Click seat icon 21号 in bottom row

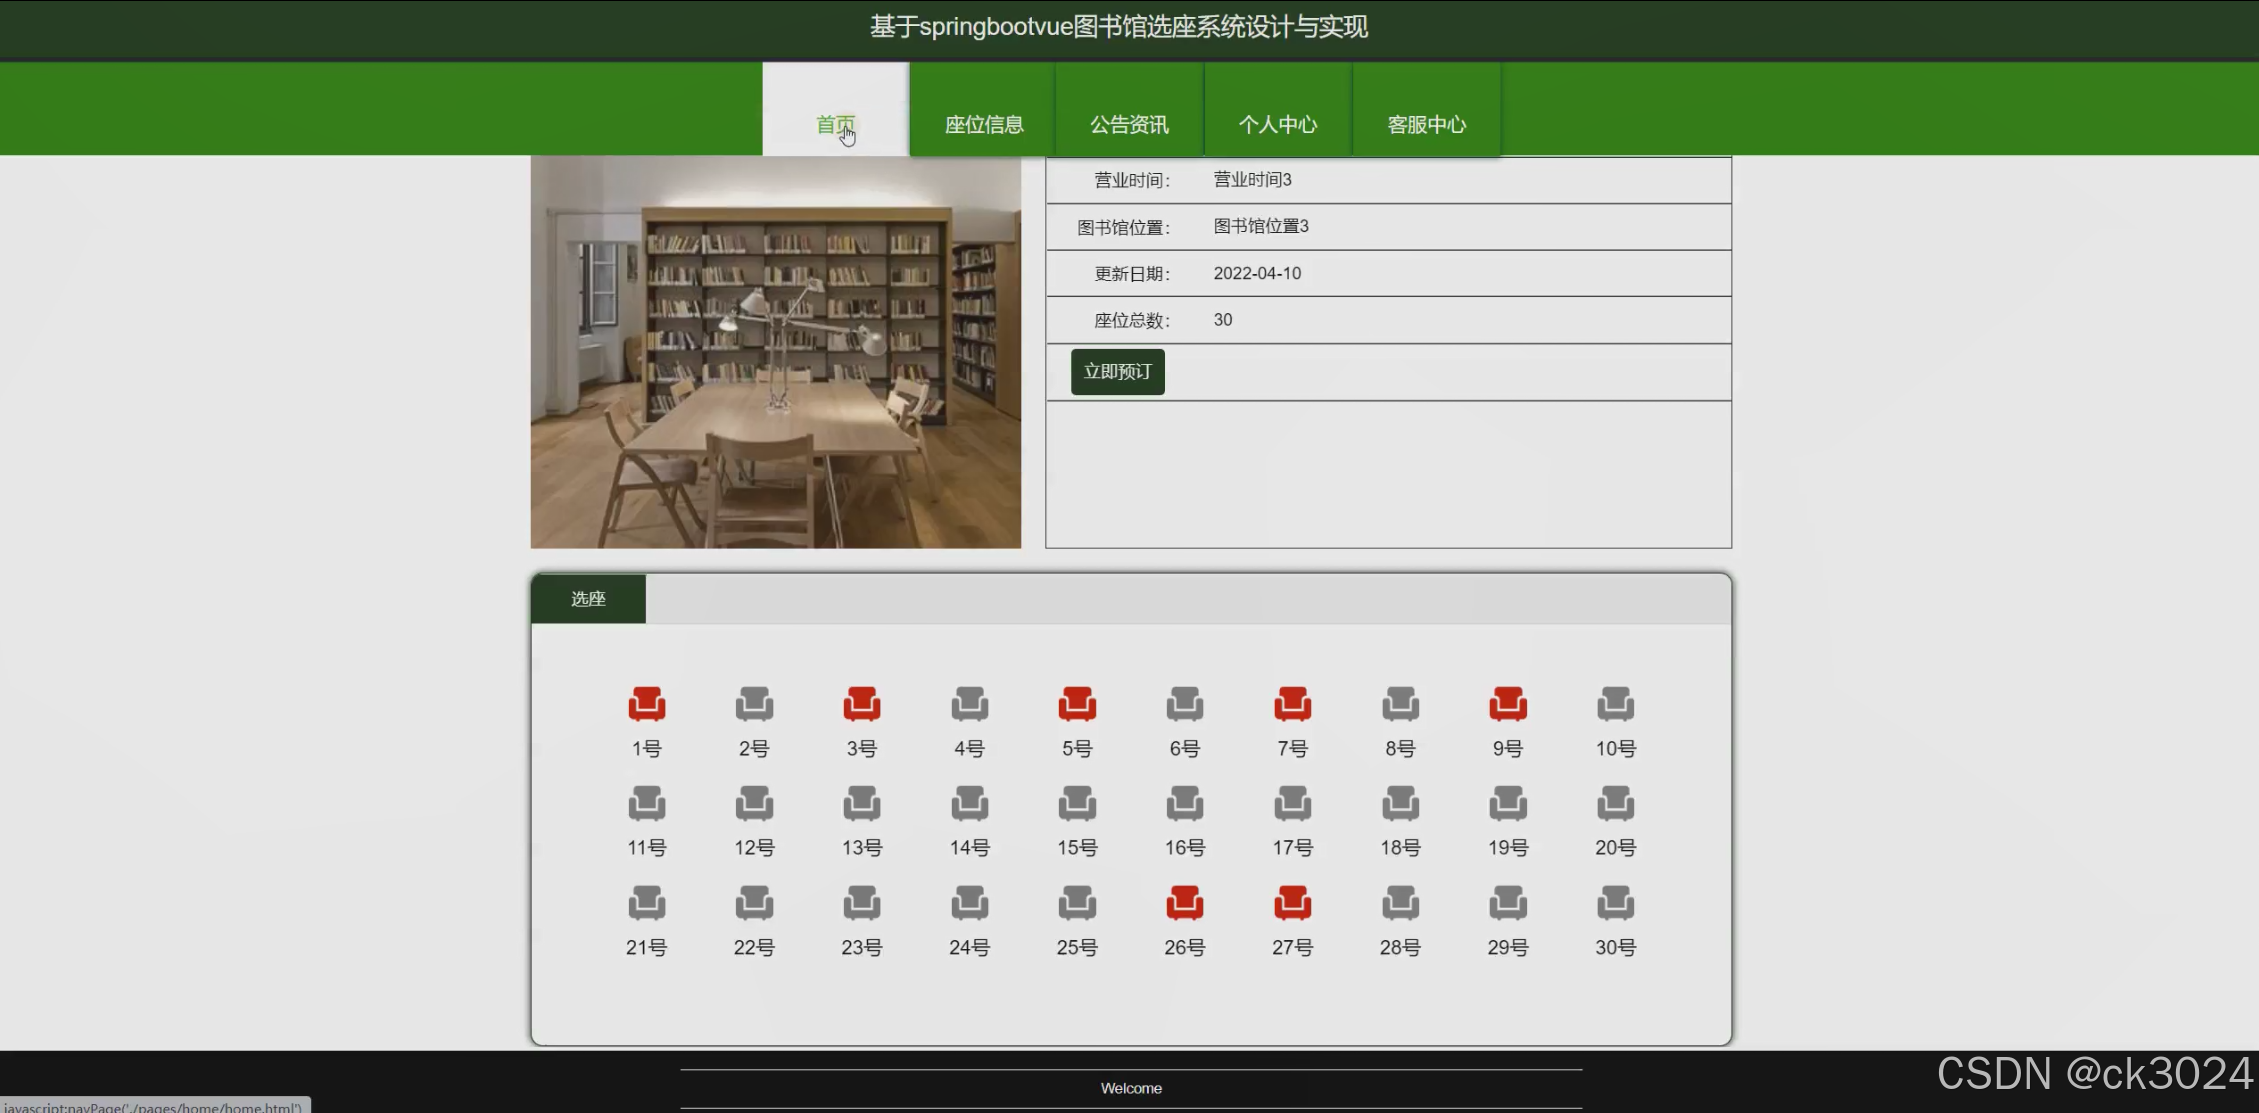point(646,903)
